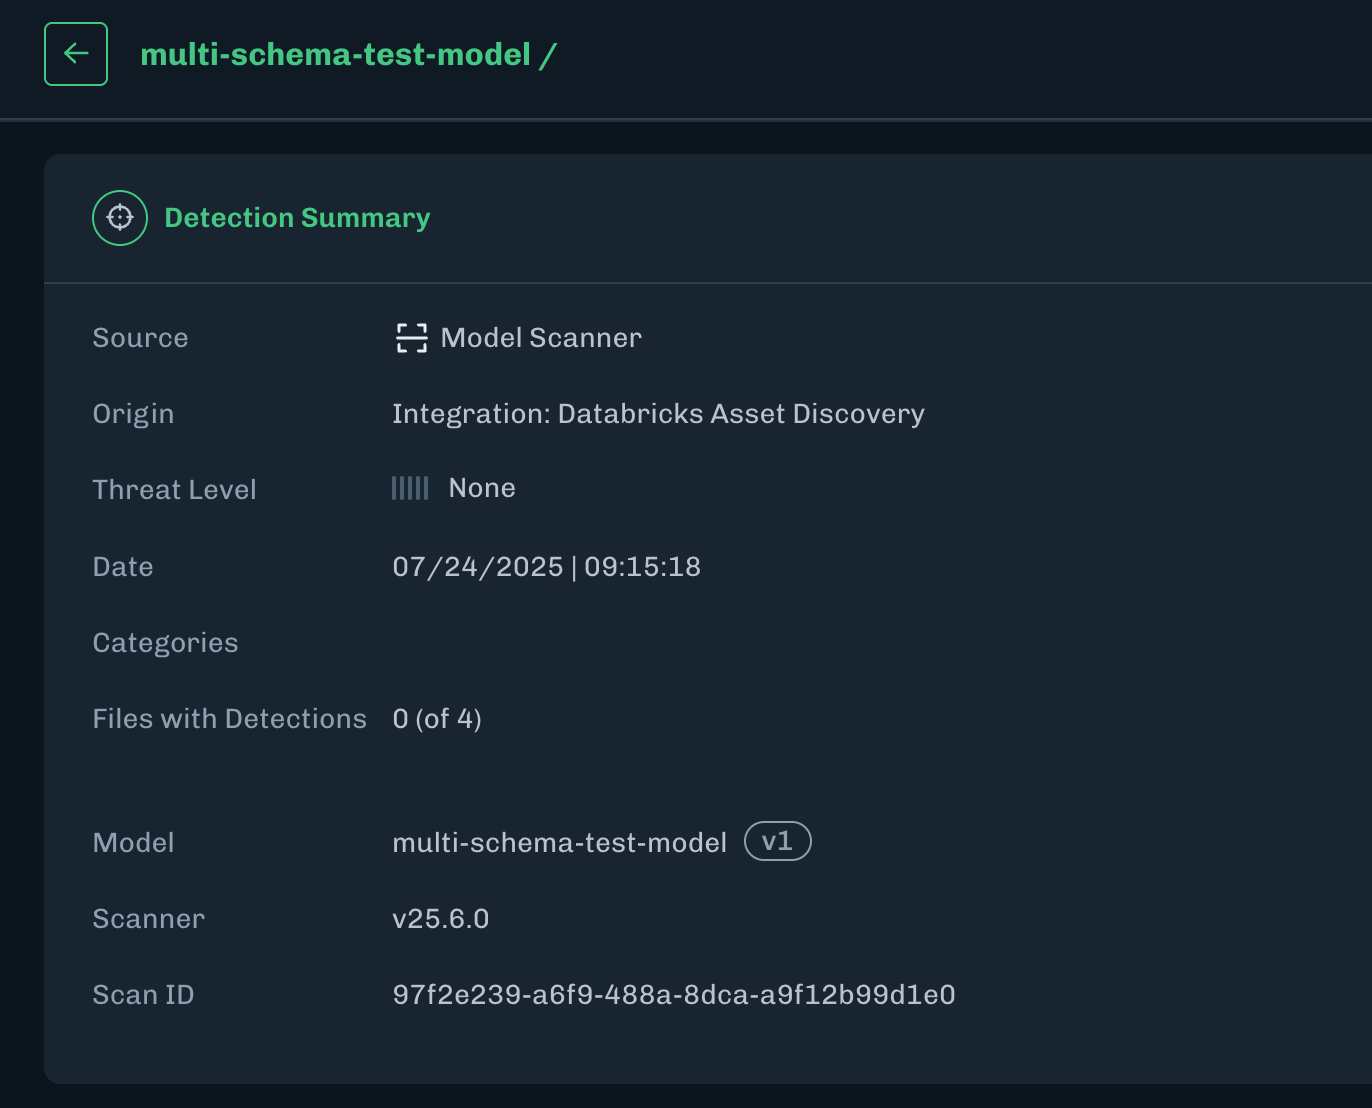Click the scanner version v25.6.0
This screenshot has height=1108, width=1372.
pos(440,919)
